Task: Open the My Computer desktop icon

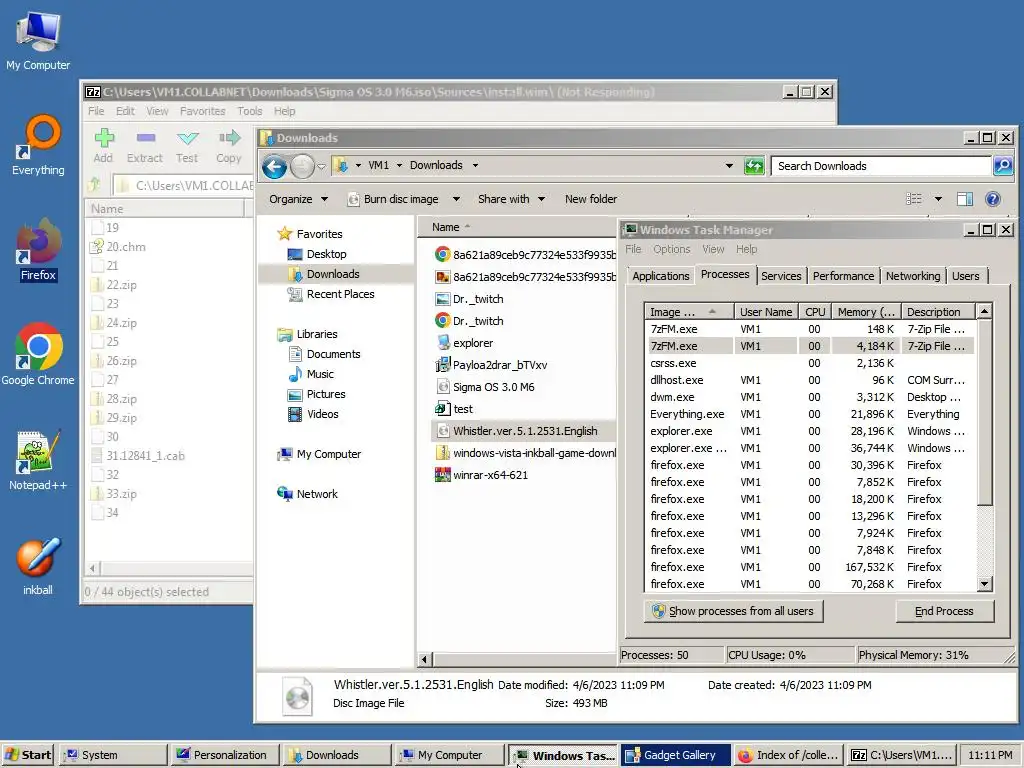Action: pyautogui.click(x=38, y=40)
